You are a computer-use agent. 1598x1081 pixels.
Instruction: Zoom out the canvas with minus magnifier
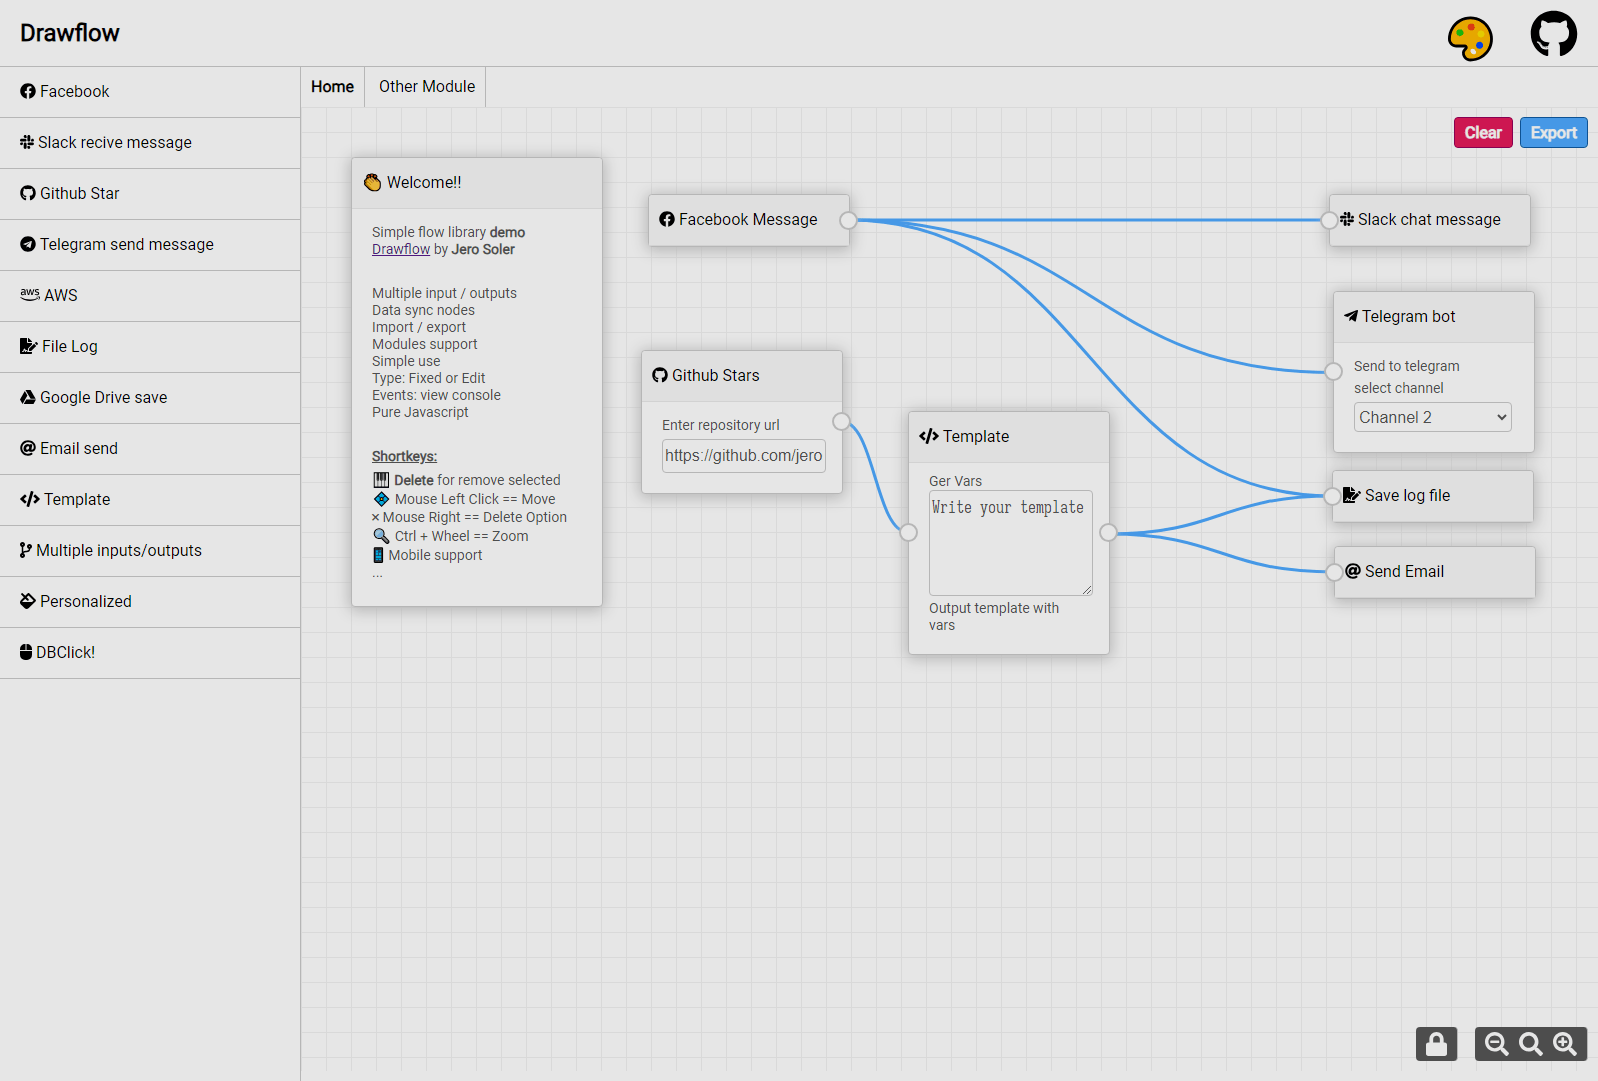(x=1497, y=1044)
